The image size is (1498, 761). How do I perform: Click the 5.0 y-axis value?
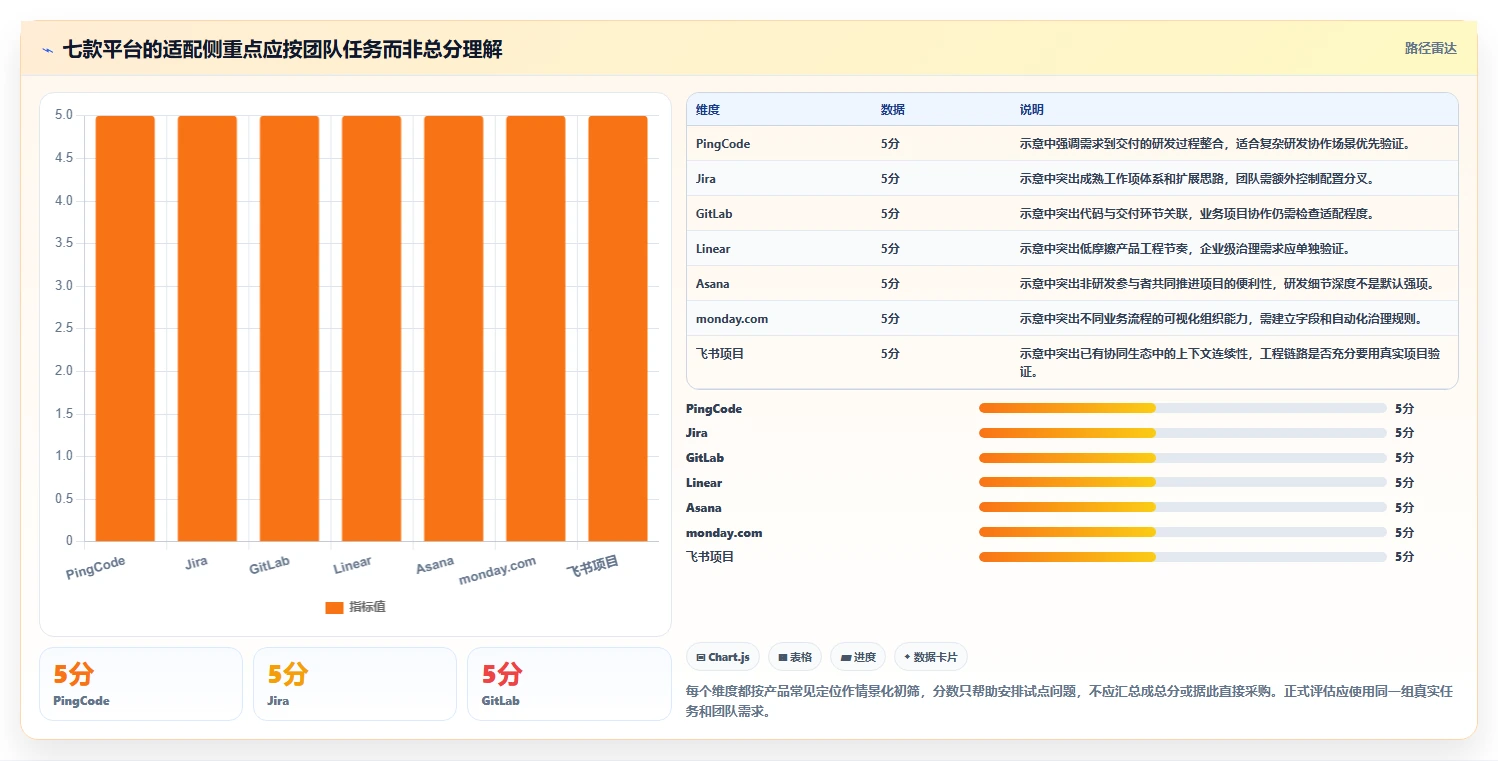[x=63, y=115]
